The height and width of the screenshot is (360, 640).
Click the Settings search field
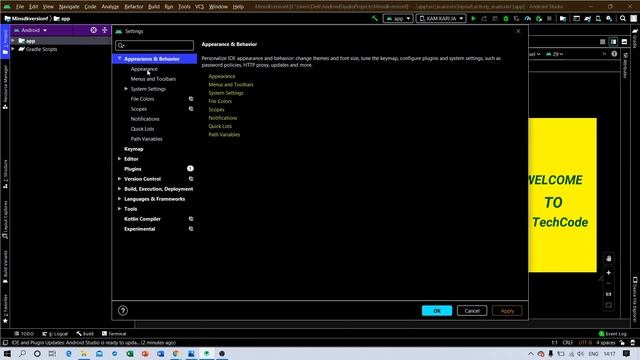pos(155,45)
